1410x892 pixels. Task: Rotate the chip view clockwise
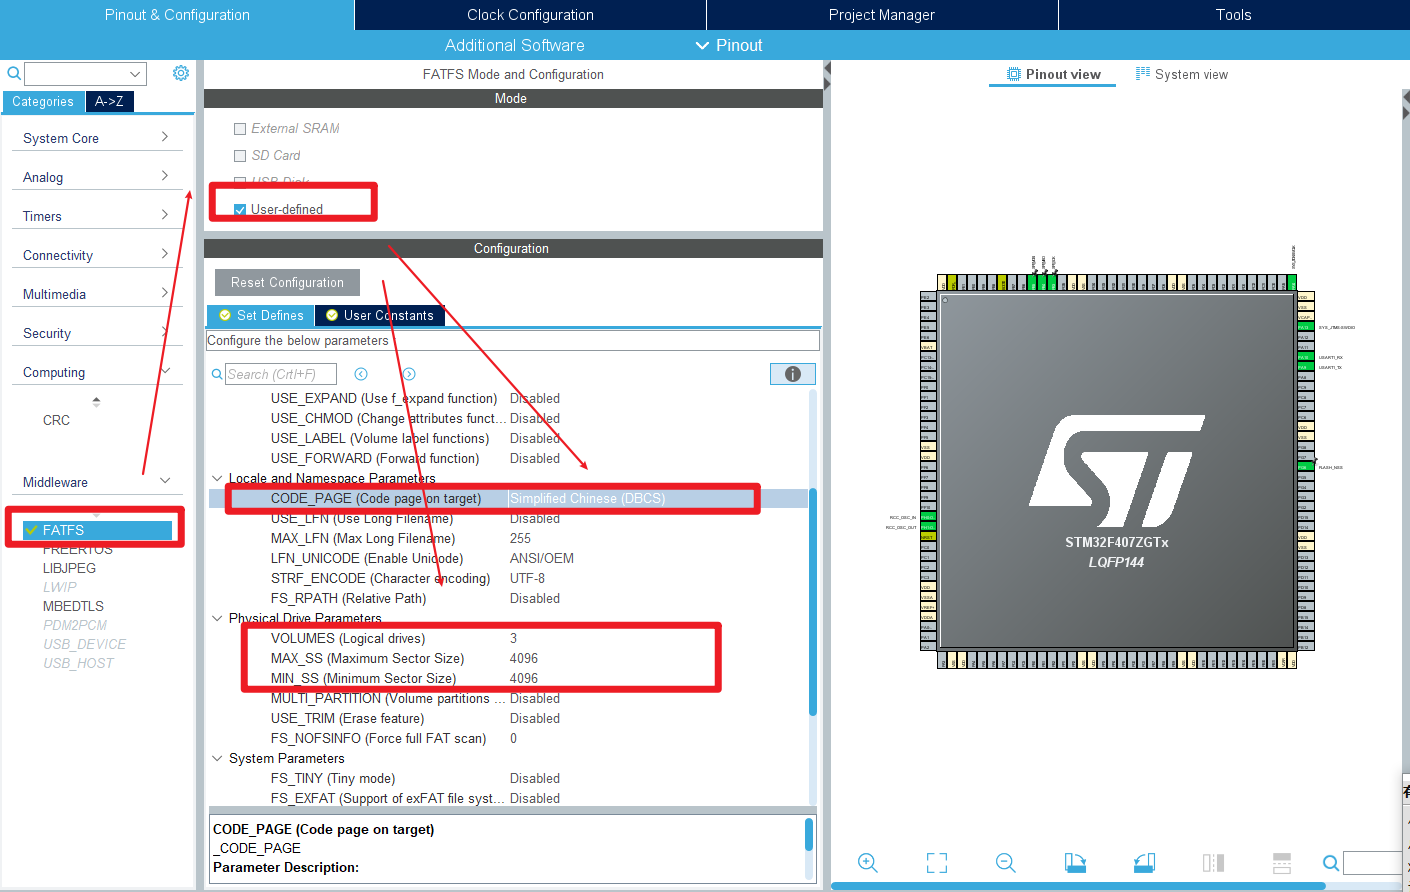click(x=1074, y=862)
